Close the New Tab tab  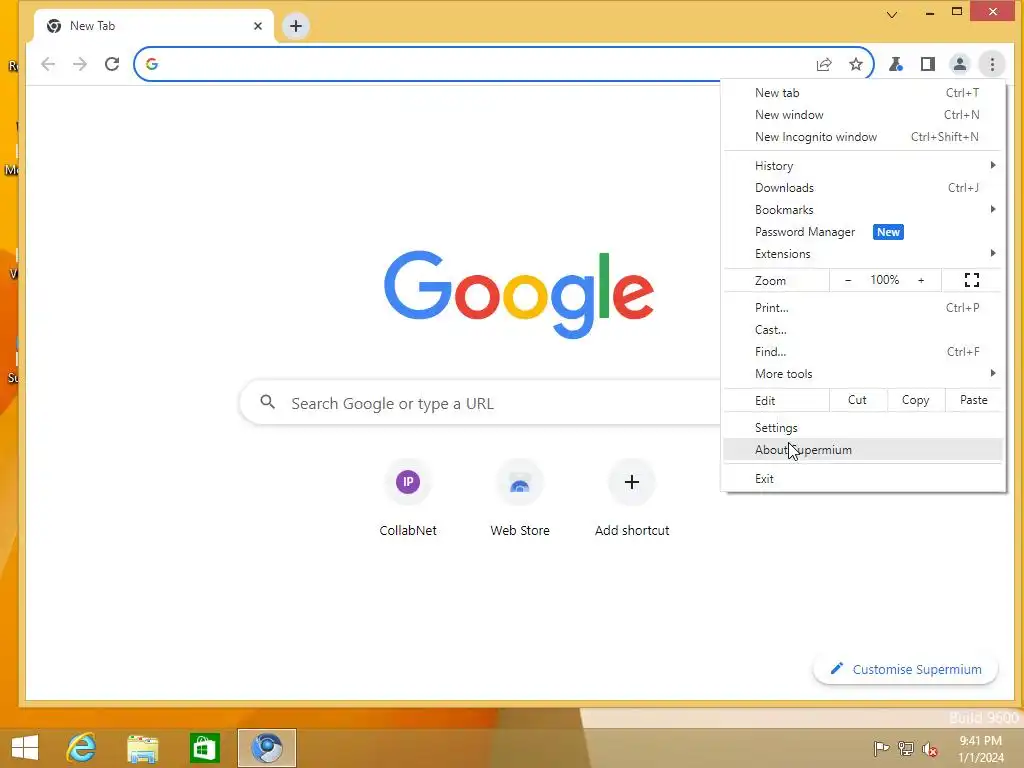pyautogui.click(x=258, y=26)
